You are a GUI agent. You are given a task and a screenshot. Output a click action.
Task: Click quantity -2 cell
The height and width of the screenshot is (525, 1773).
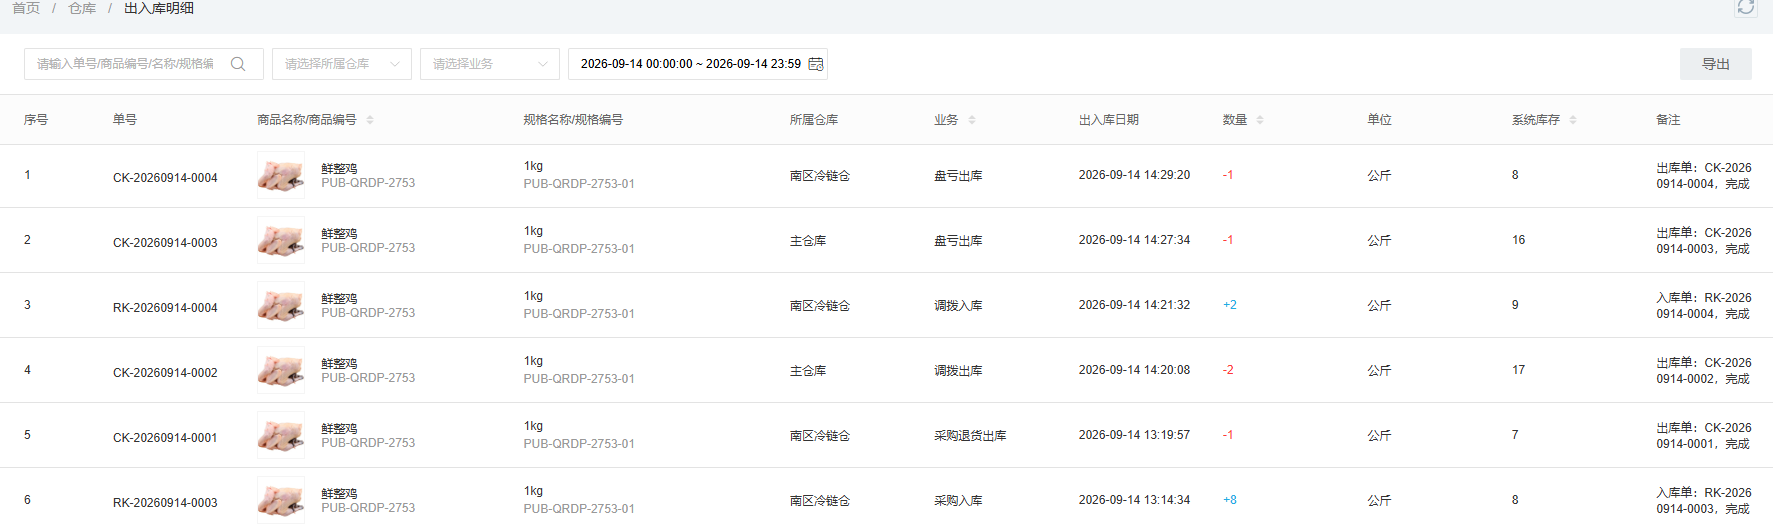pos(1228,370)
